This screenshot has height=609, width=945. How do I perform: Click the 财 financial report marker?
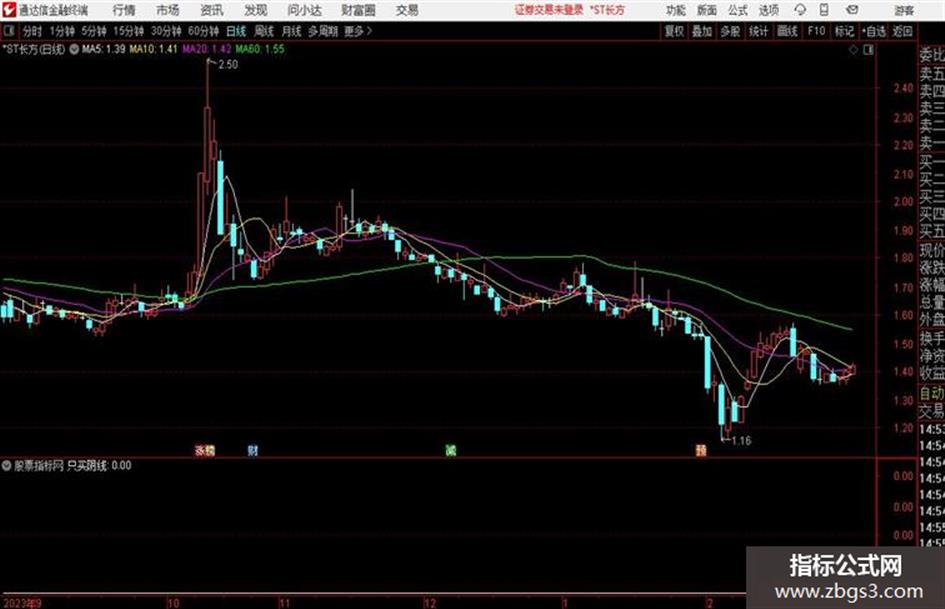pos(253,450)
